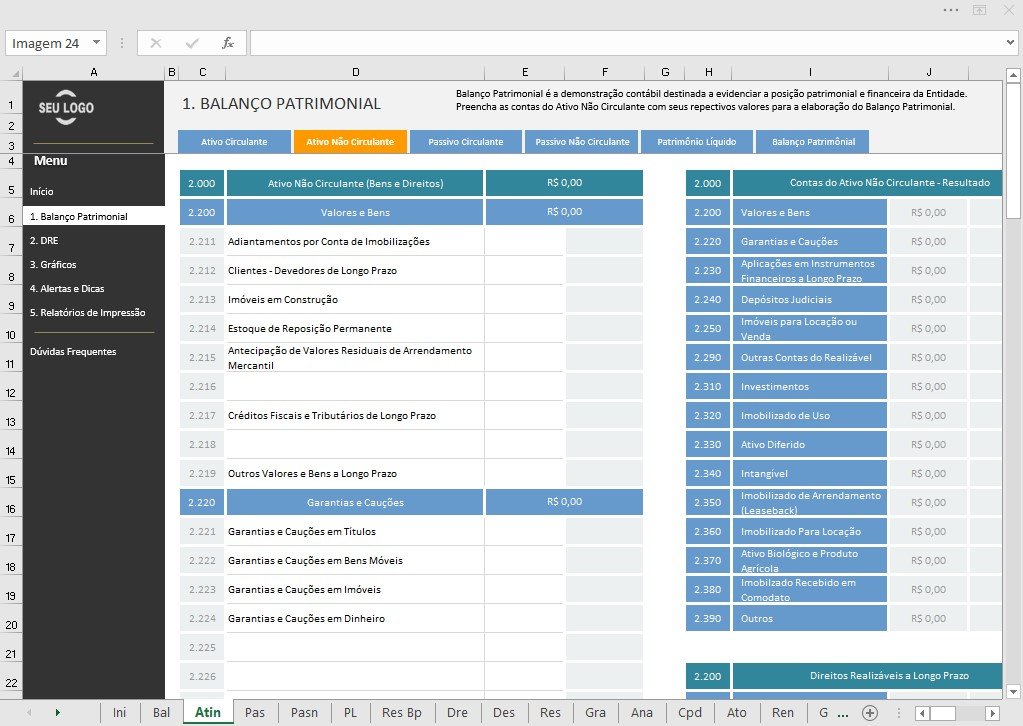Select the value cell for Imóveis em Construção
Screen dimensions: 1023x726
click(x=524, y=299)
